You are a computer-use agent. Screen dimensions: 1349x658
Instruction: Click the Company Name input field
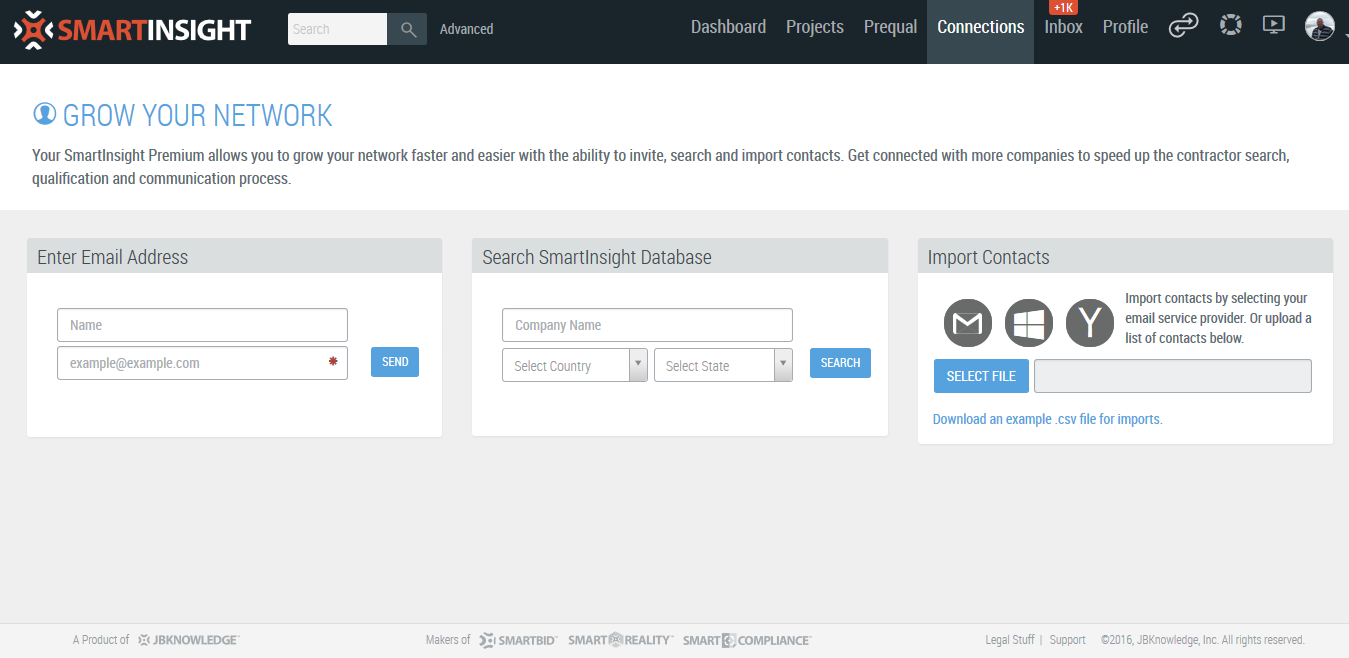coord(647,325)
